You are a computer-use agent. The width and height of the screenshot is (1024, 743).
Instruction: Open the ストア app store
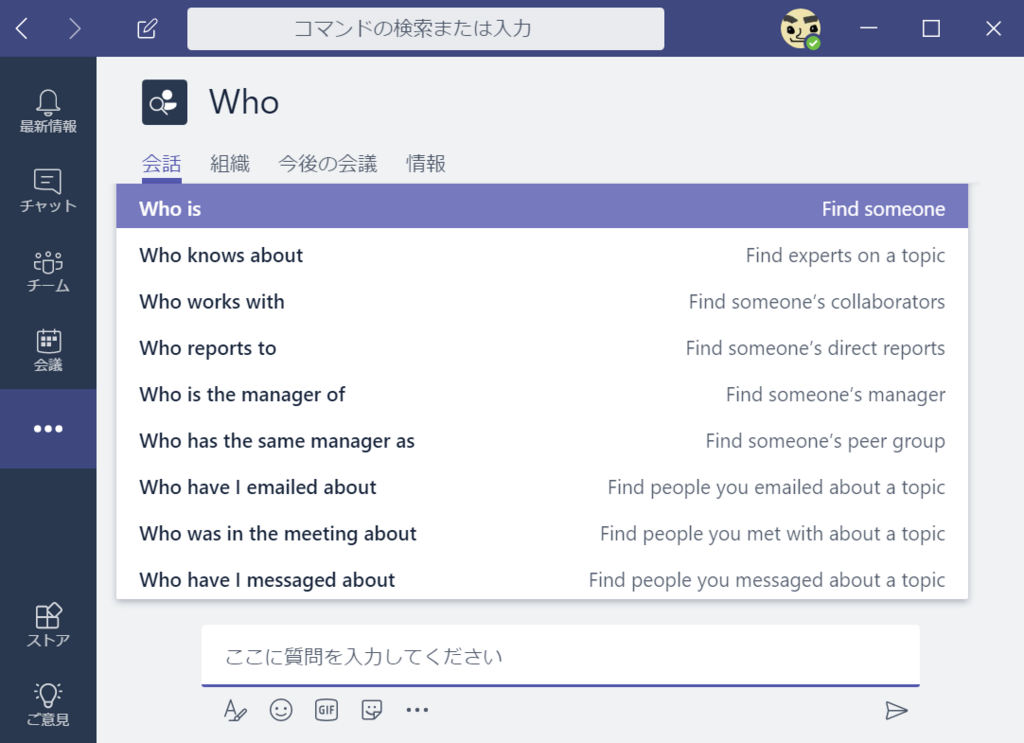point(48,625)
